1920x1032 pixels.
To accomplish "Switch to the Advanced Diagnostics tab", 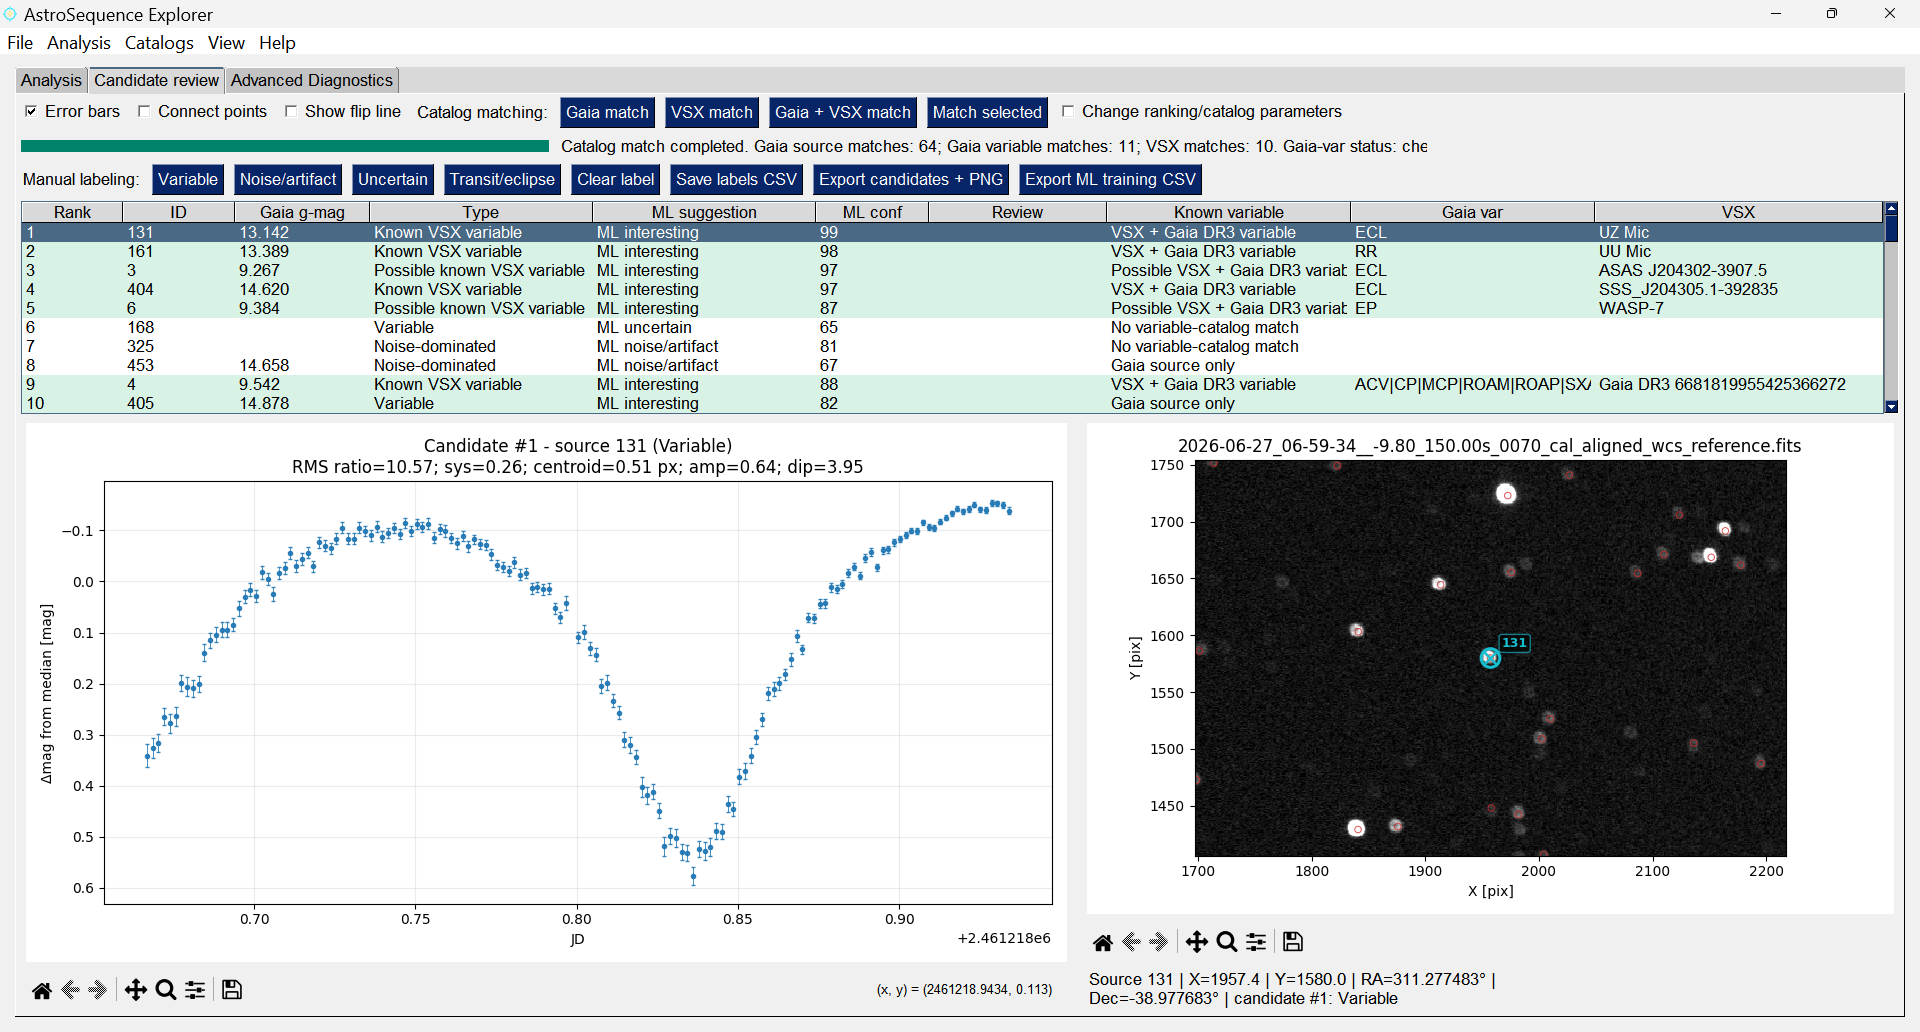I will click(x=312, y=80).
